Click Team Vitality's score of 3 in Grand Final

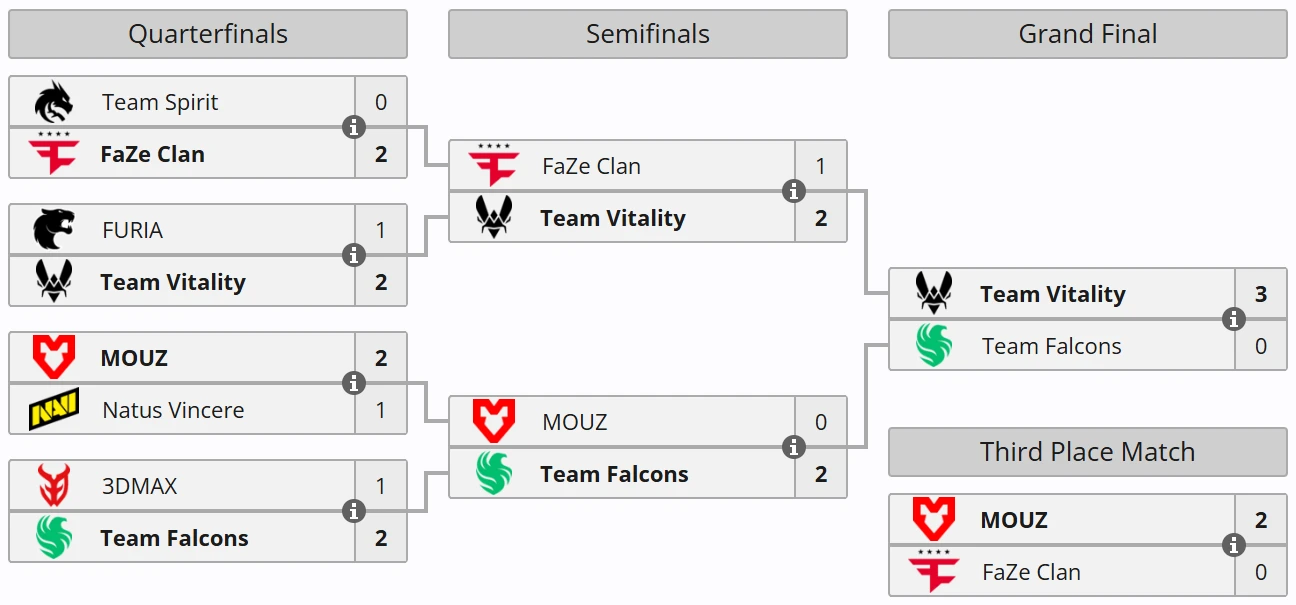1260,294
